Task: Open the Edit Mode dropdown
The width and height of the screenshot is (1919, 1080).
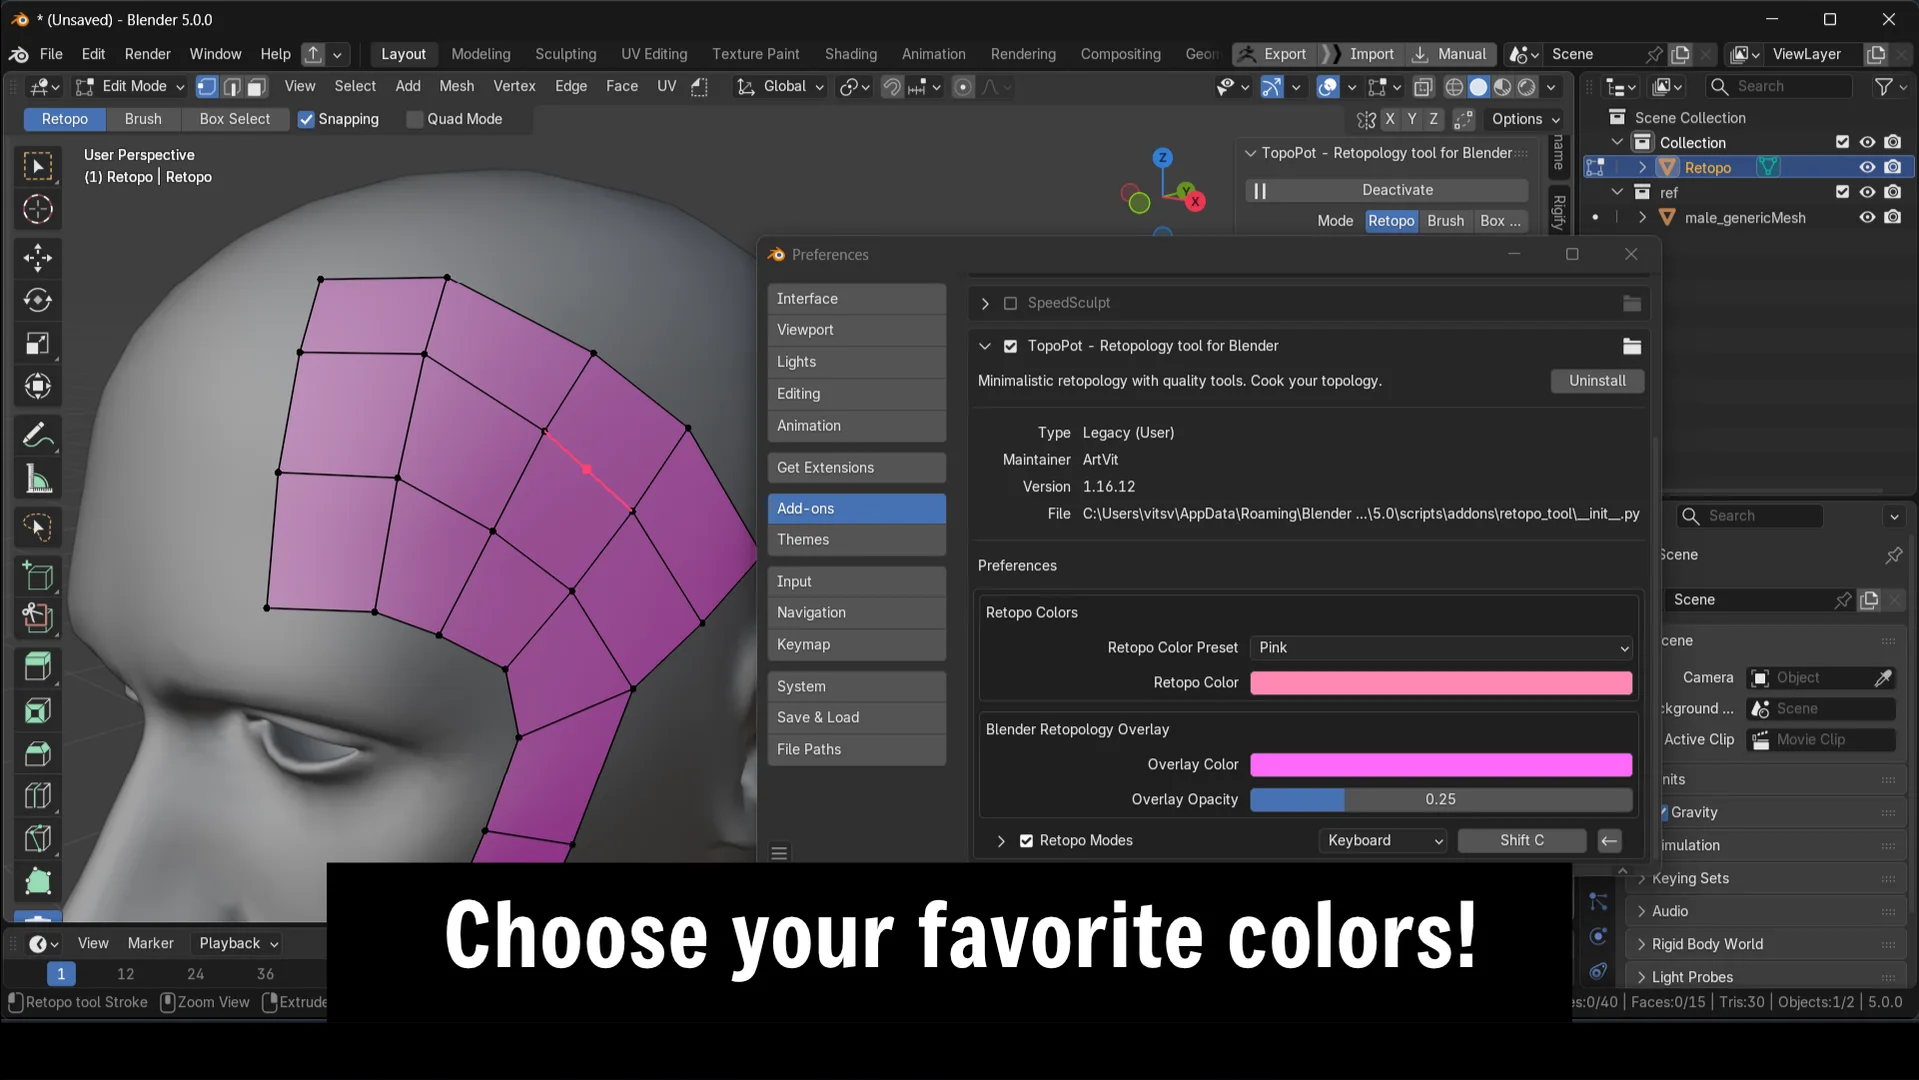Action: (131, 87)
